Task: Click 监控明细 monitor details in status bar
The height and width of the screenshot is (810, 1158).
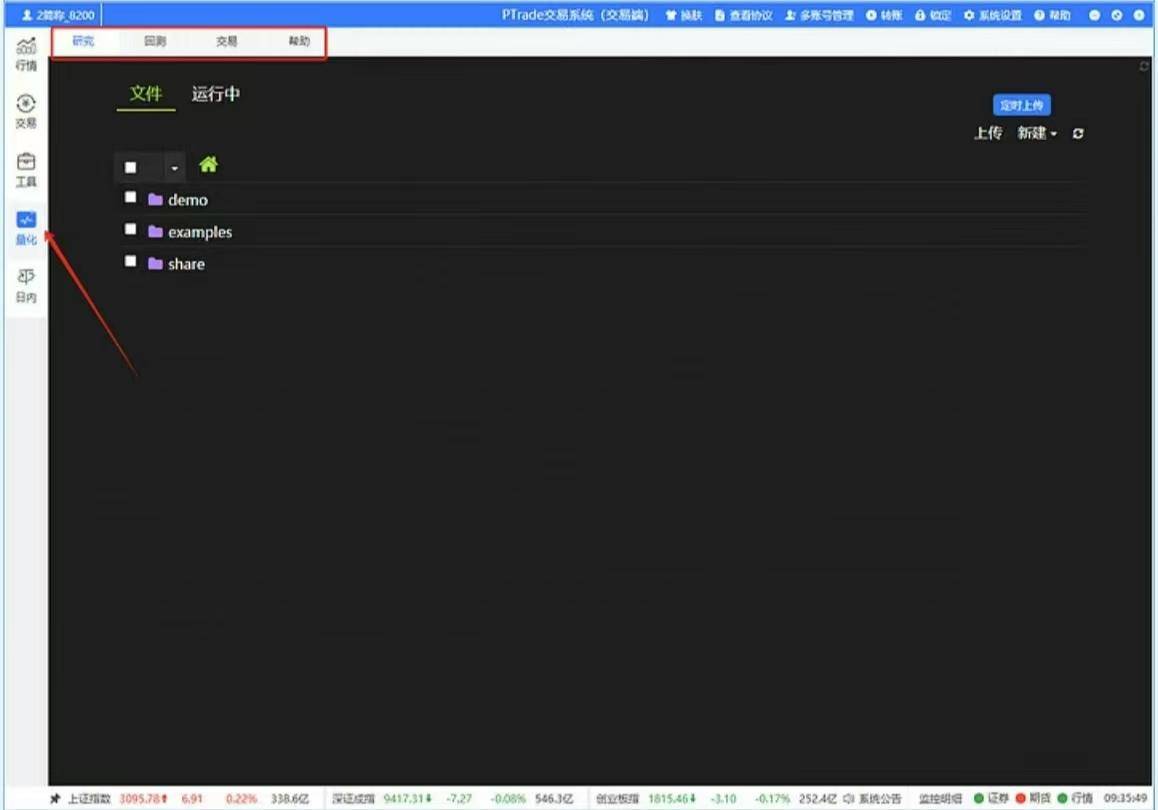Action: (940, 798)
